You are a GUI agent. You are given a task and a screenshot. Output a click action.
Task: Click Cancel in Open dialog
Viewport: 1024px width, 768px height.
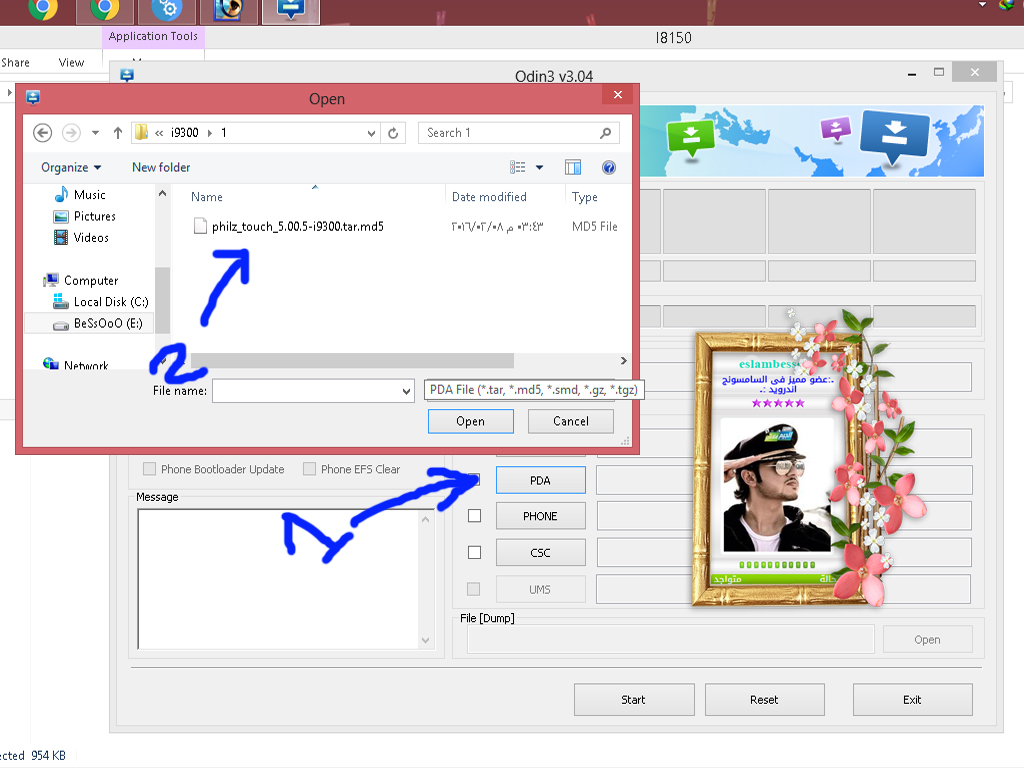(571, 421)
